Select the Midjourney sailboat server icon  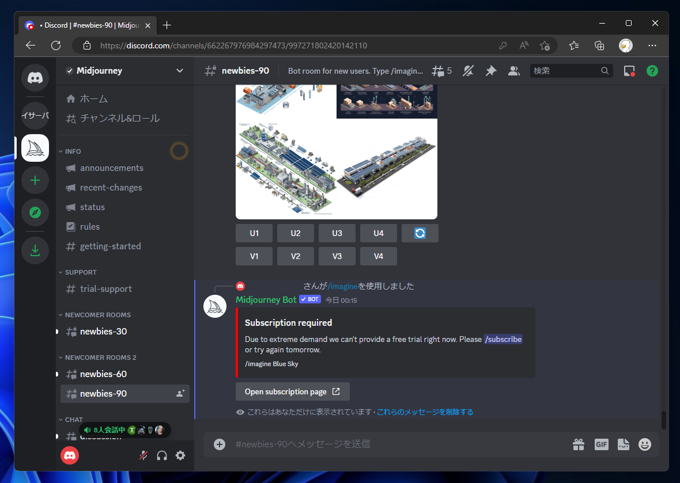coord(35,148)
